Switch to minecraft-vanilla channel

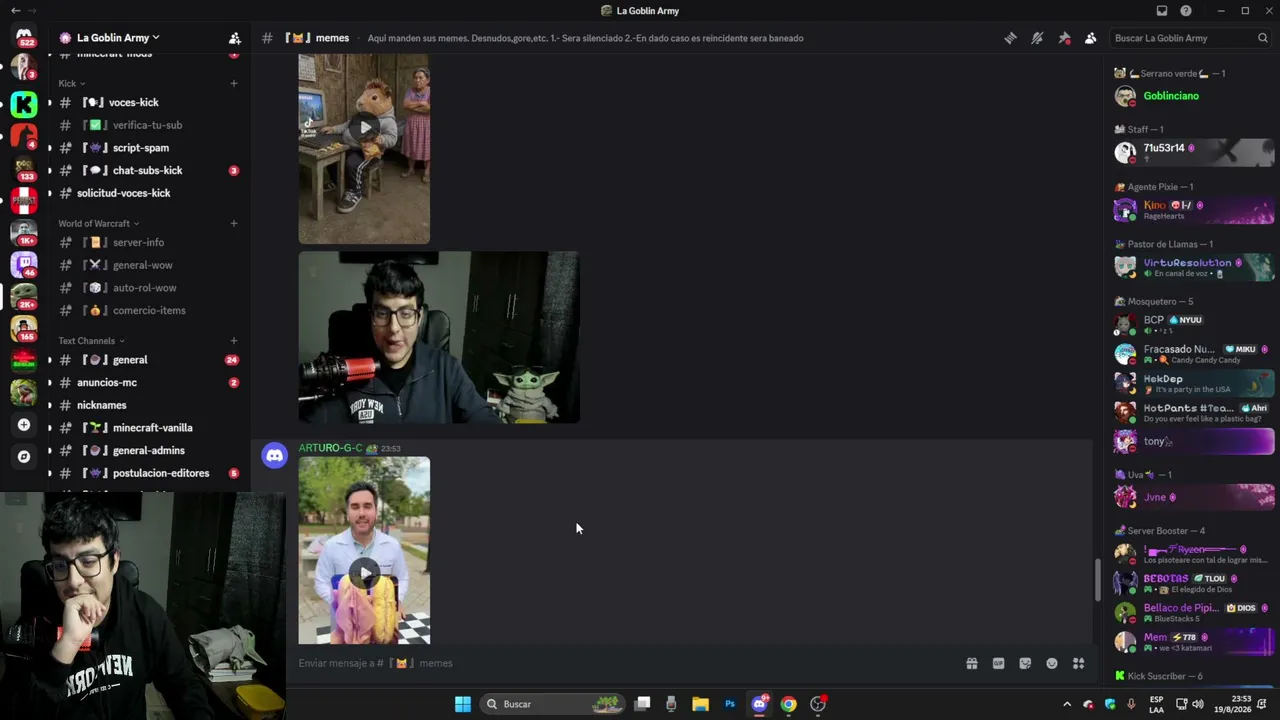148,428
